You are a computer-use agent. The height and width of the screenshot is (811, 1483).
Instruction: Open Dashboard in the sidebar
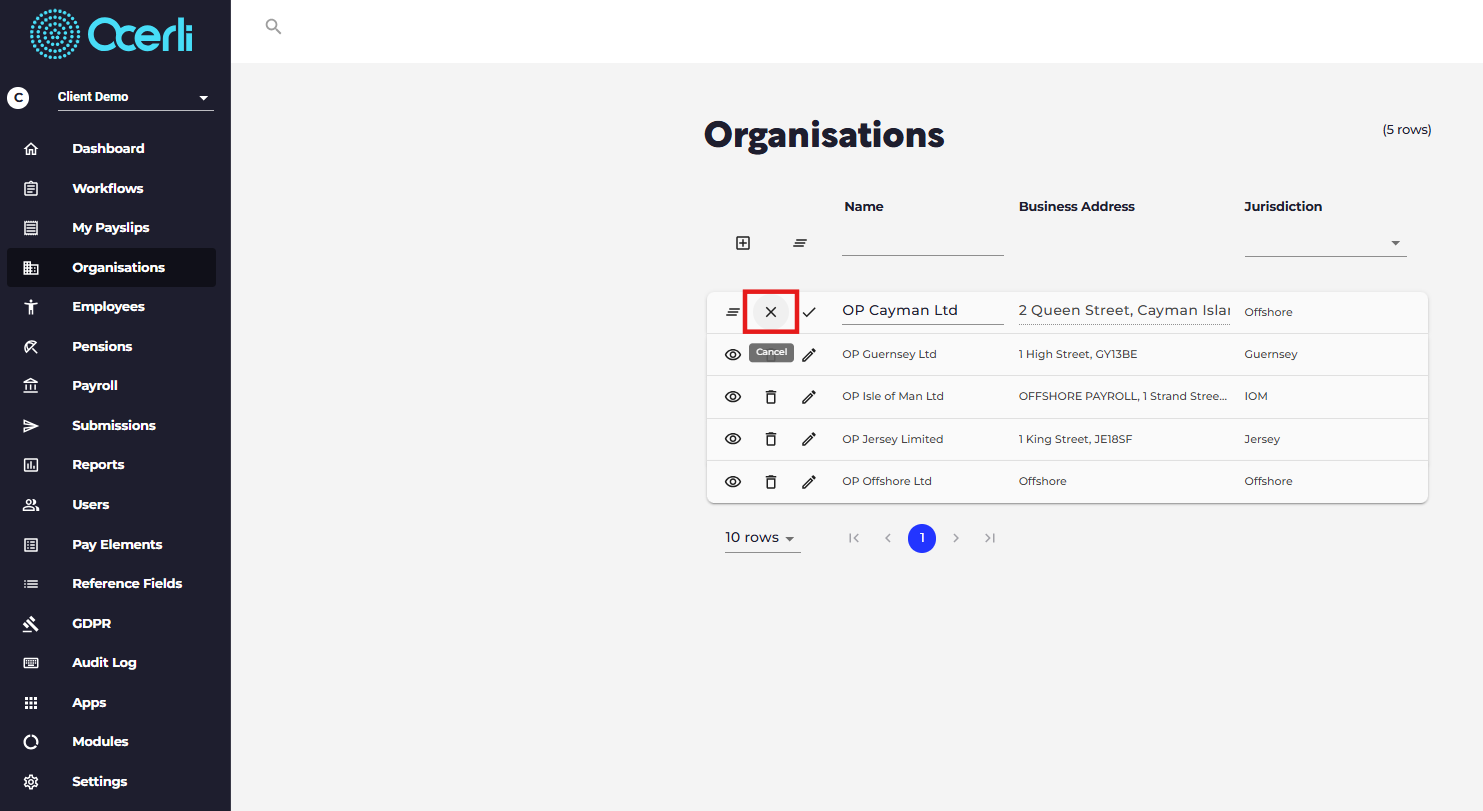coord(111,148)
